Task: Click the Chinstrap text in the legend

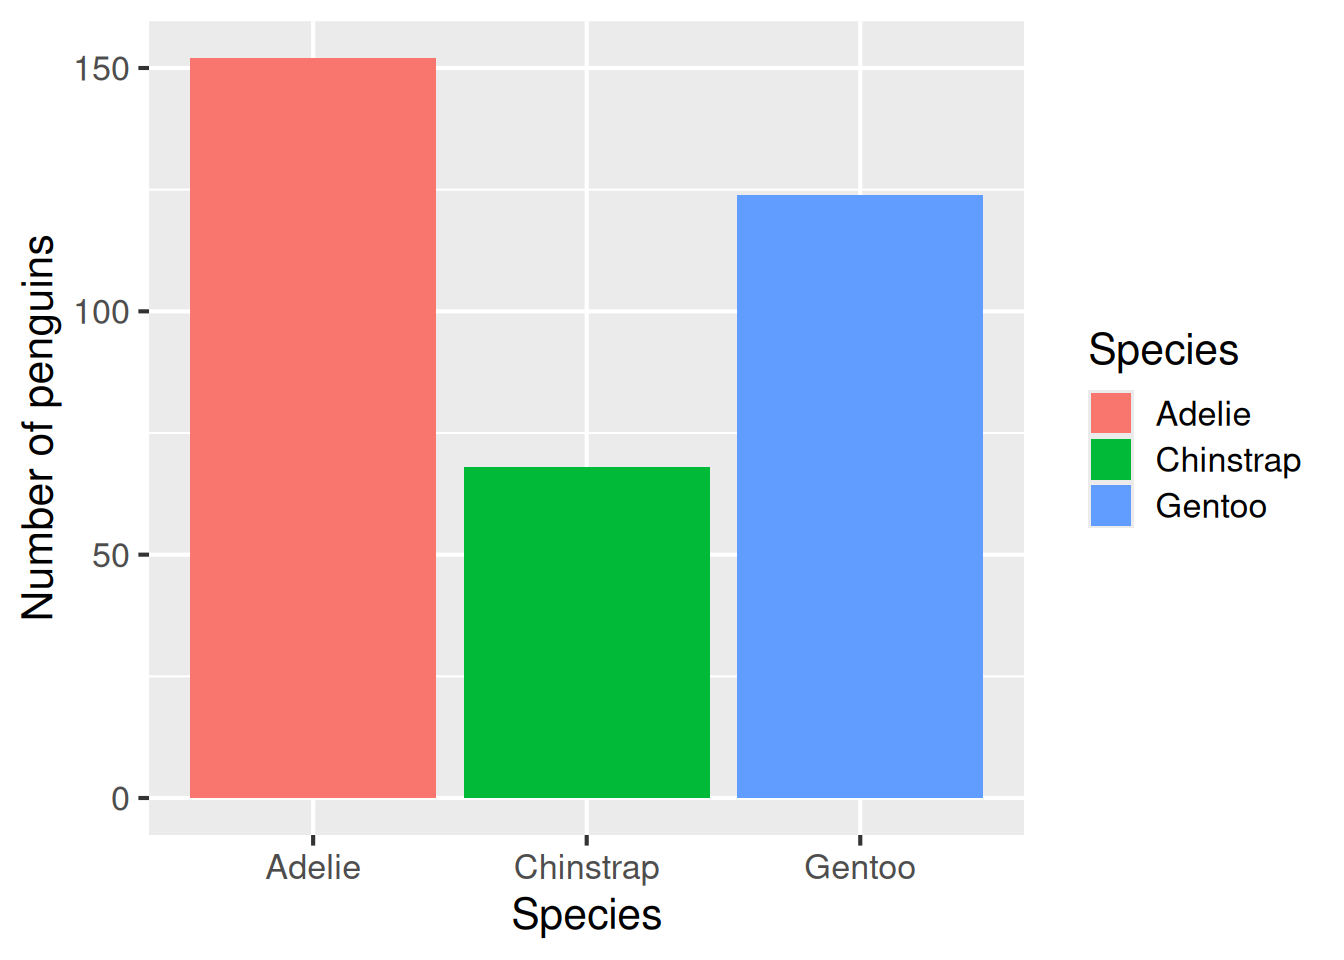Action: 1228,460
